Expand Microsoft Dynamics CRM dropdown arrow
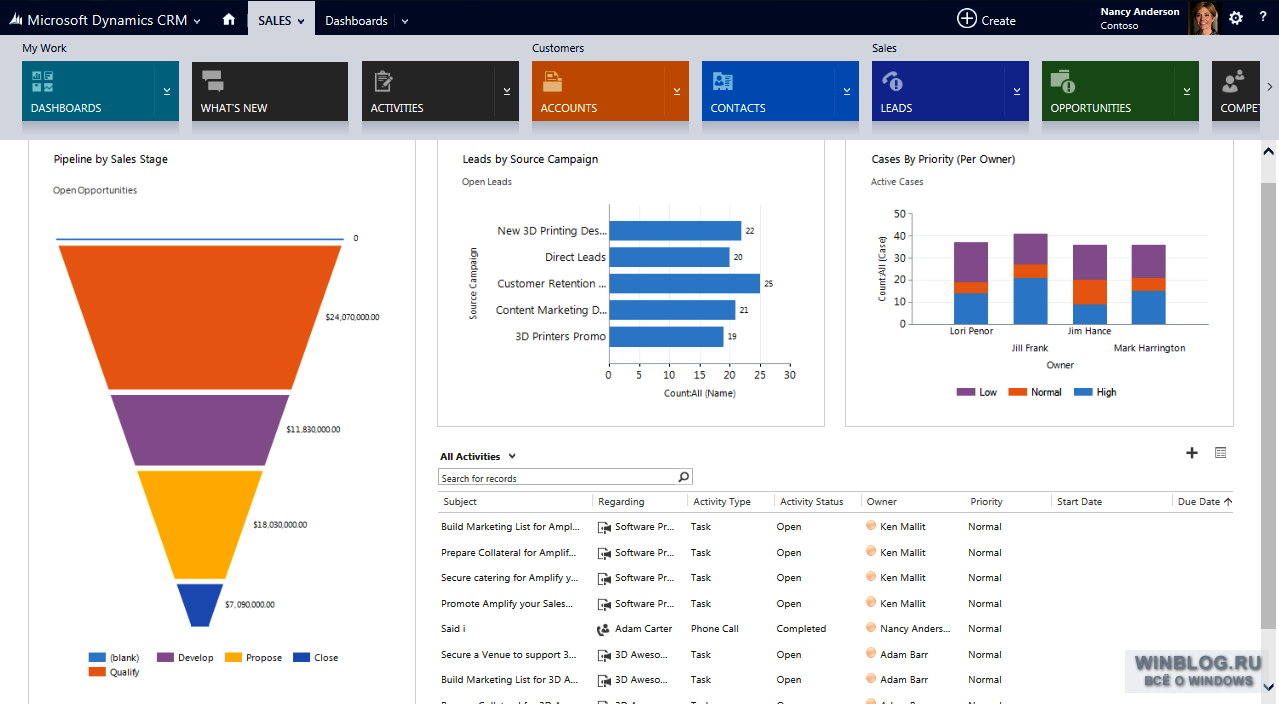Image resolution: width=1279 pixels, height=704 pixels. pos(197,21)
